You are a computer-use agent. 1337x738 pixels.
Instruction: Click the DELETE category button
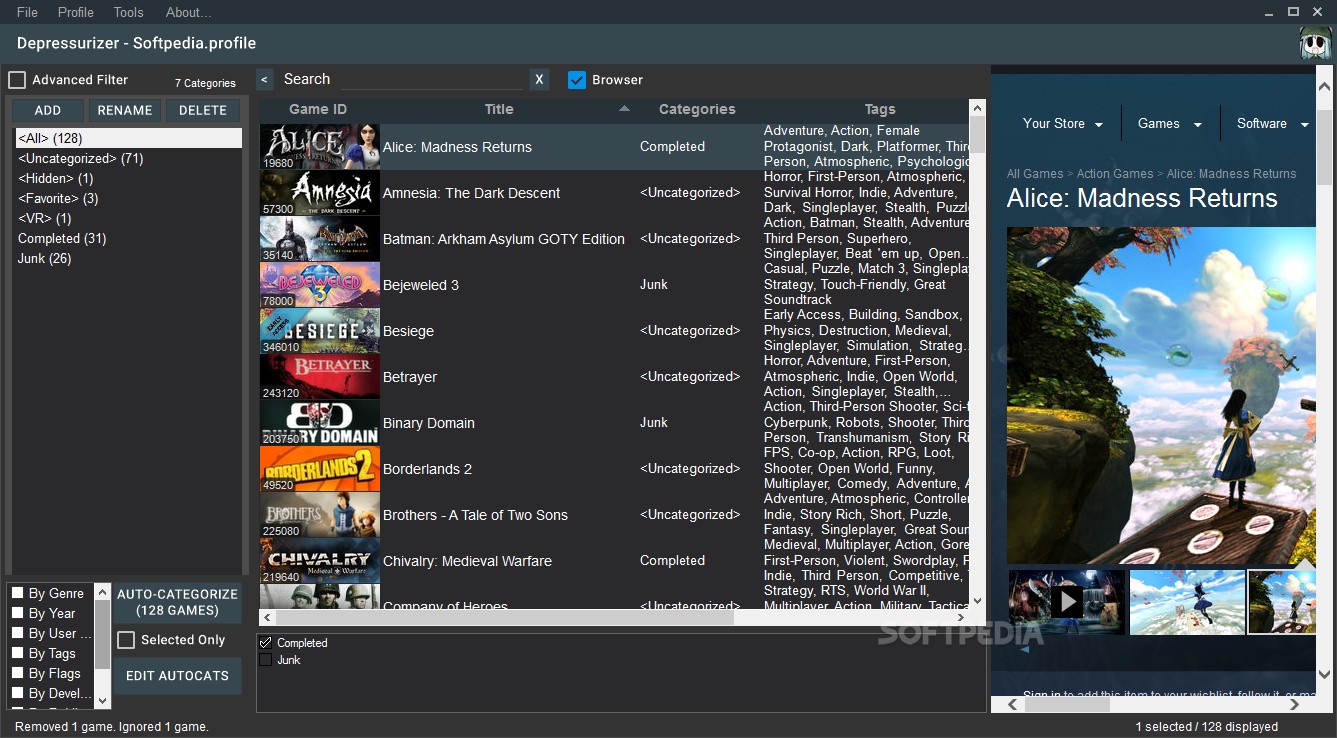pos(203,110)
